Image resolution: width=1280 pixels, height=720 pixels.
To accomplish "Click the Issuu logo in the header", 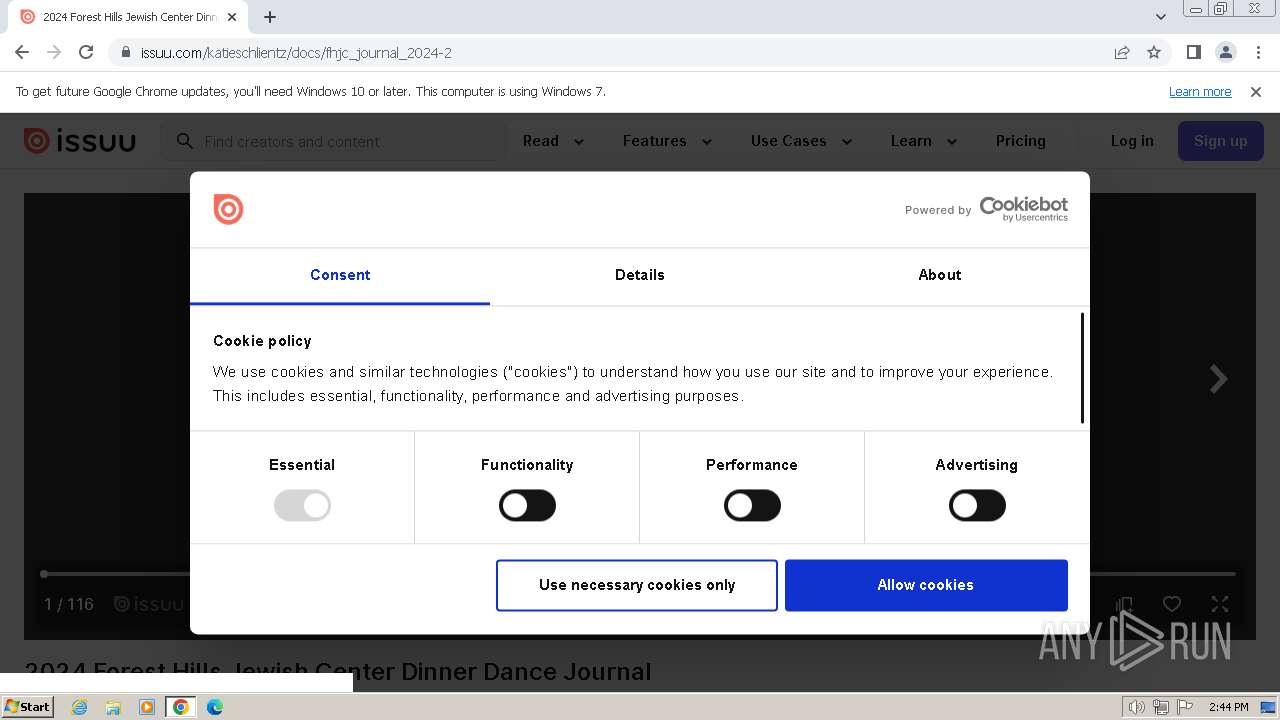I will [80, 141].
